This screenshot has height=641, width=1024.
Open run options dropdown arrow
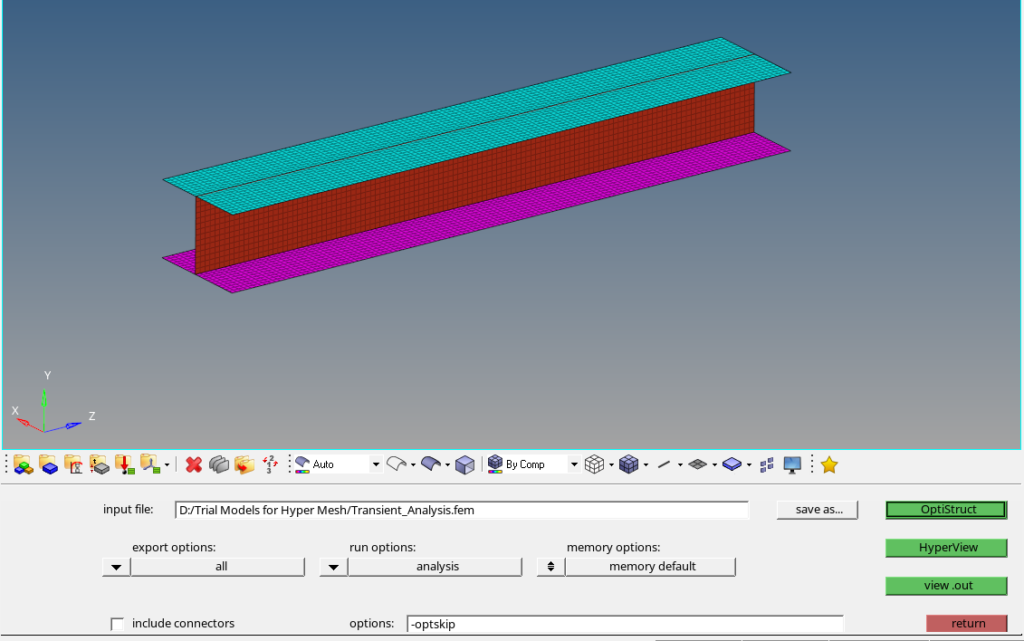(334, 567)
